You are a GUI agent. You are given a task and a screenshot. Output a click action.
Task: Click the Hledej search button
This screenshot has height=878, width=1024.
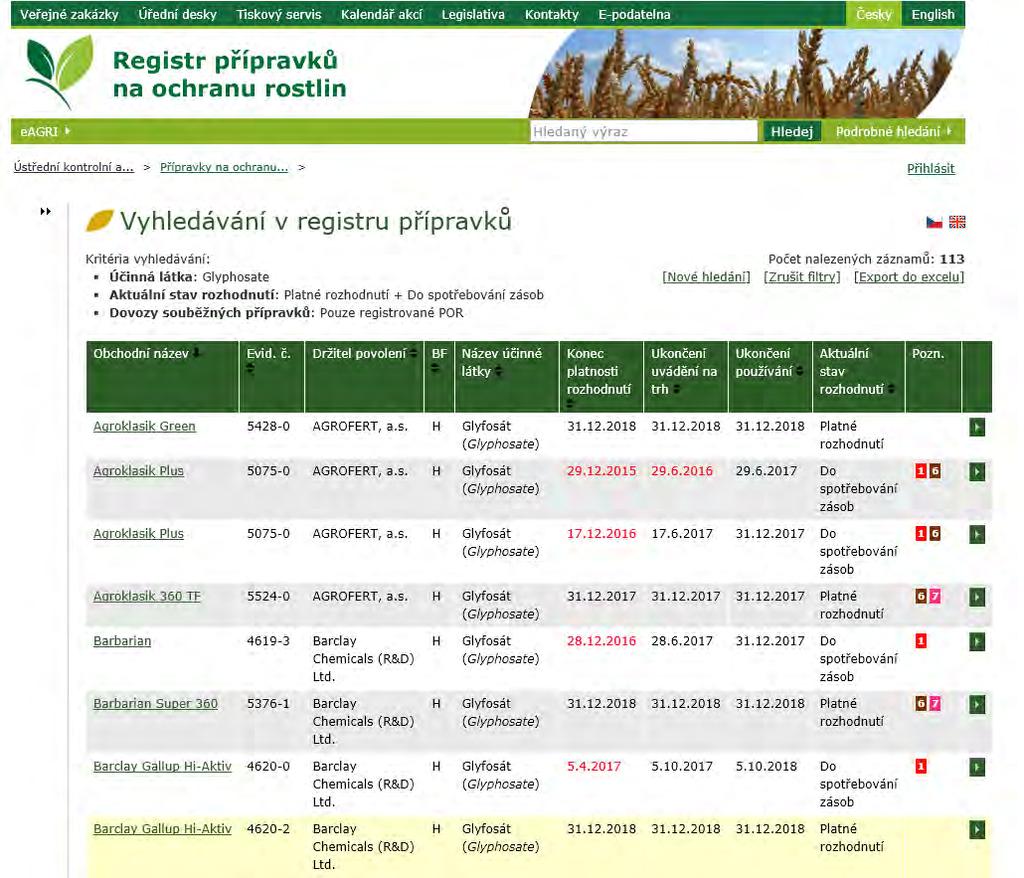point(792,131)
